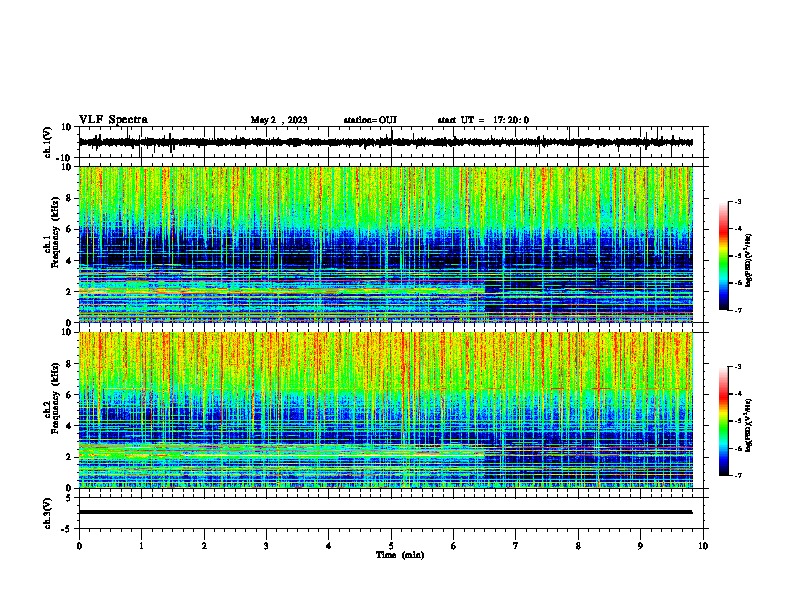Click the '6' kHz tick on ch.2 spectrogram

coord(69,395)
